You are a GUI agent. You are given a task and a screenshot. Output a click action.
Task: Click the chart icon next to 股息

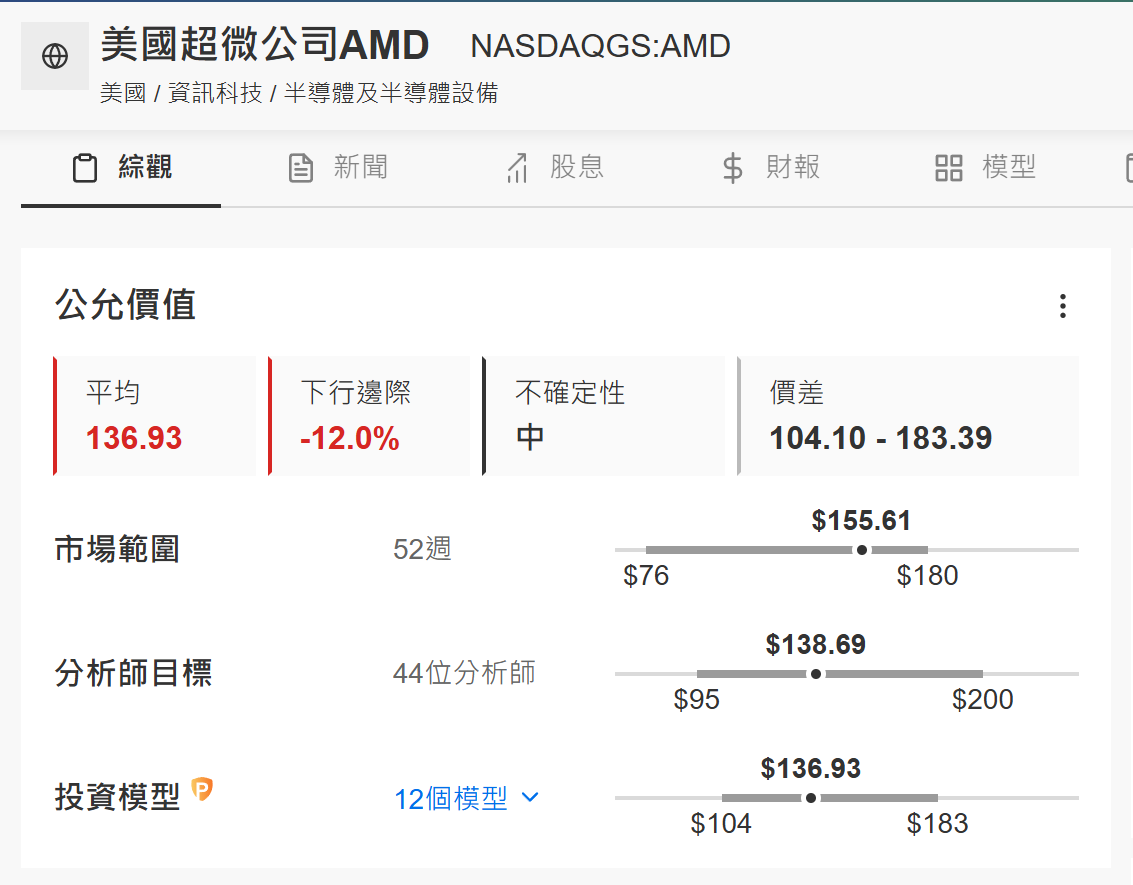click(x=517, y=168)
